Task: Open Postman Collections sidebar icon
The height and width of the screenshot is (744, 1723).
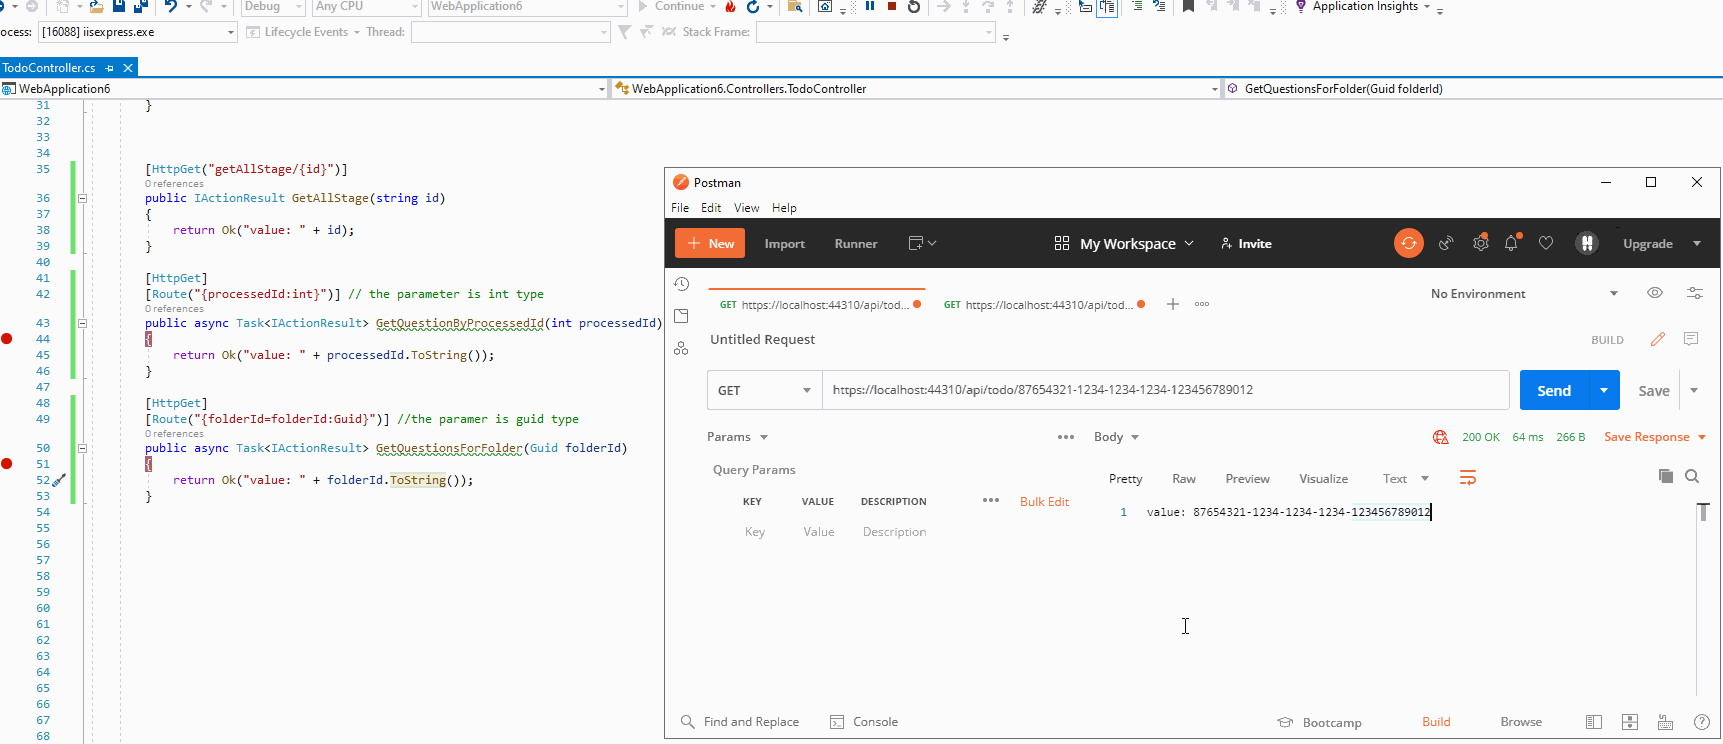Action: point(681,316)
